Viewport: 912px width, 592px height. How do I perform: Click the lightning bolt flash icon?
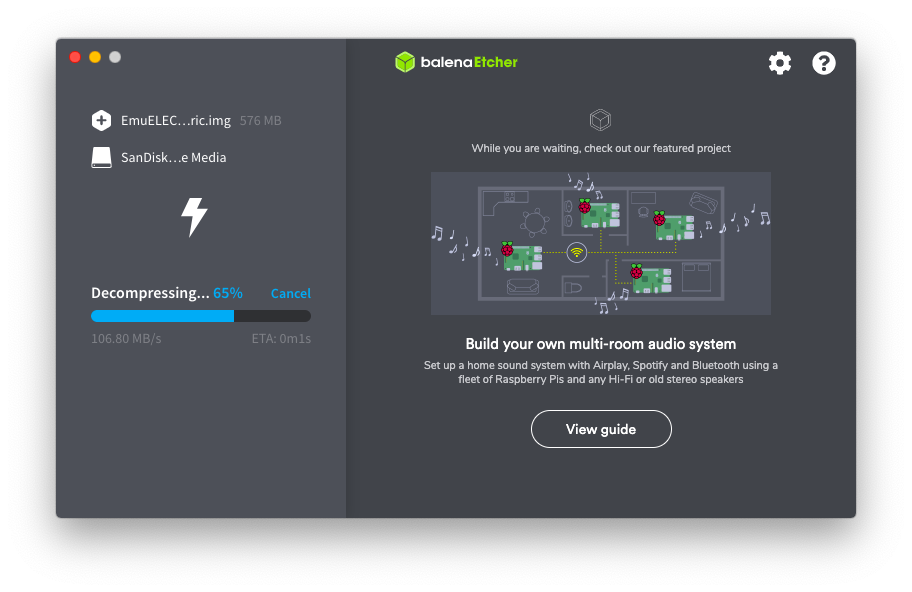pyautogui.click(x=194, y=217)
